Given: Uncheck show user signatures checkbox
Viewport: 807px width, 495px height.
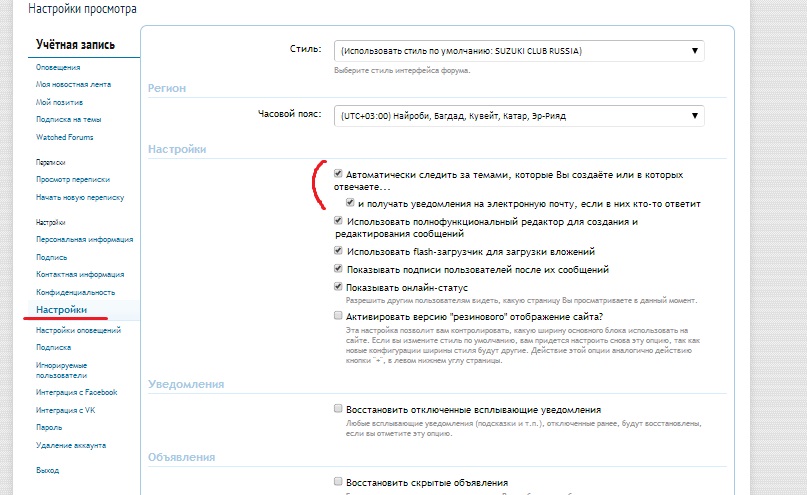Looking at the screenshot, I should (x=339, y=269).
